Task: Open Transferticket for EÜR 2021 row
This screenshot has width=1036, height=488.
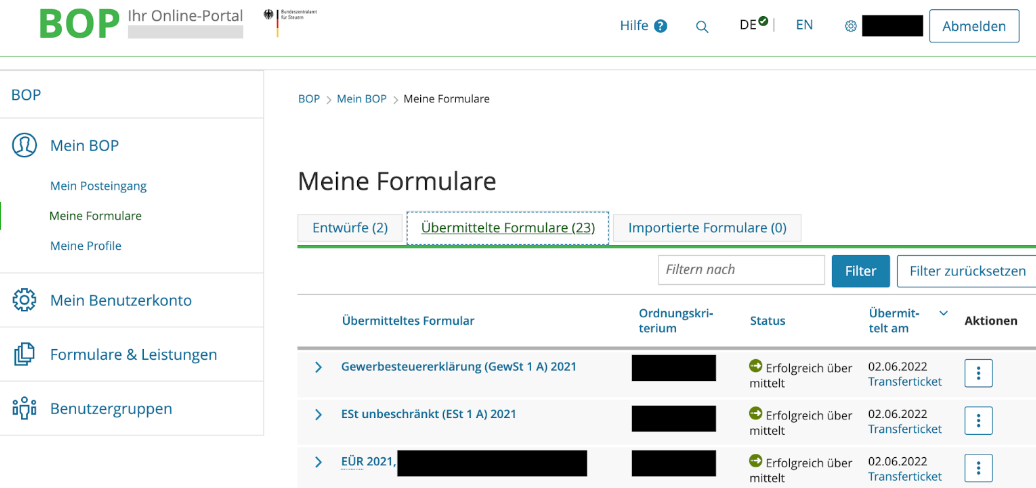Action: click(905, 477)
